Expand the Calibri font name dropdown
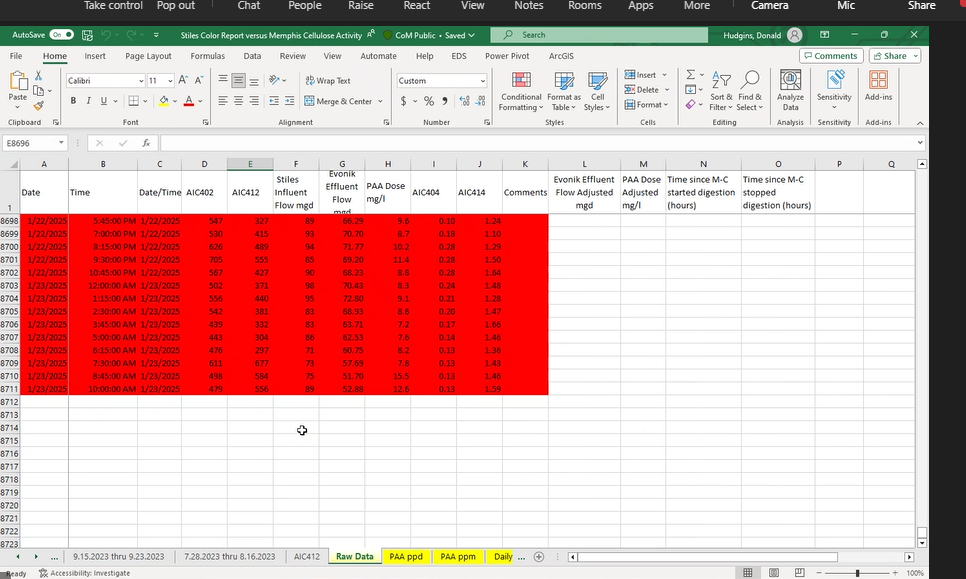 click(140, 81)
